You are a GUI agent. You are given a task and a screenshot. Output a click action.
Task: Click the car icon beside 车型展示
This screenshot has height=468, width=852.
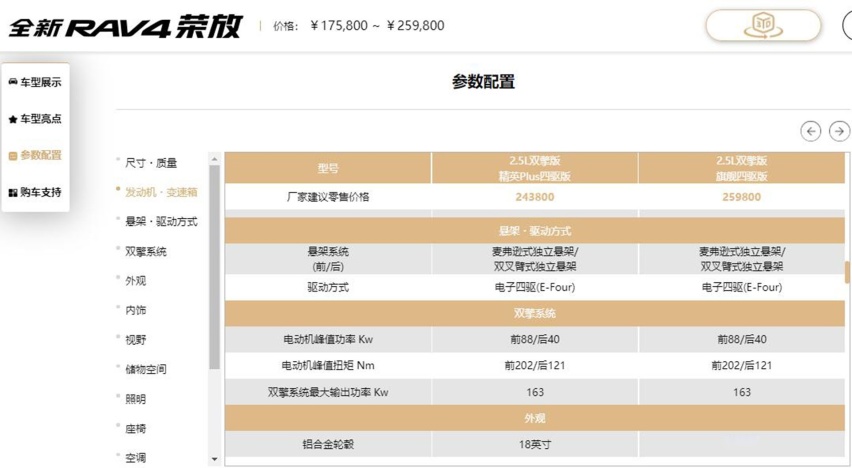coord(13,82)
